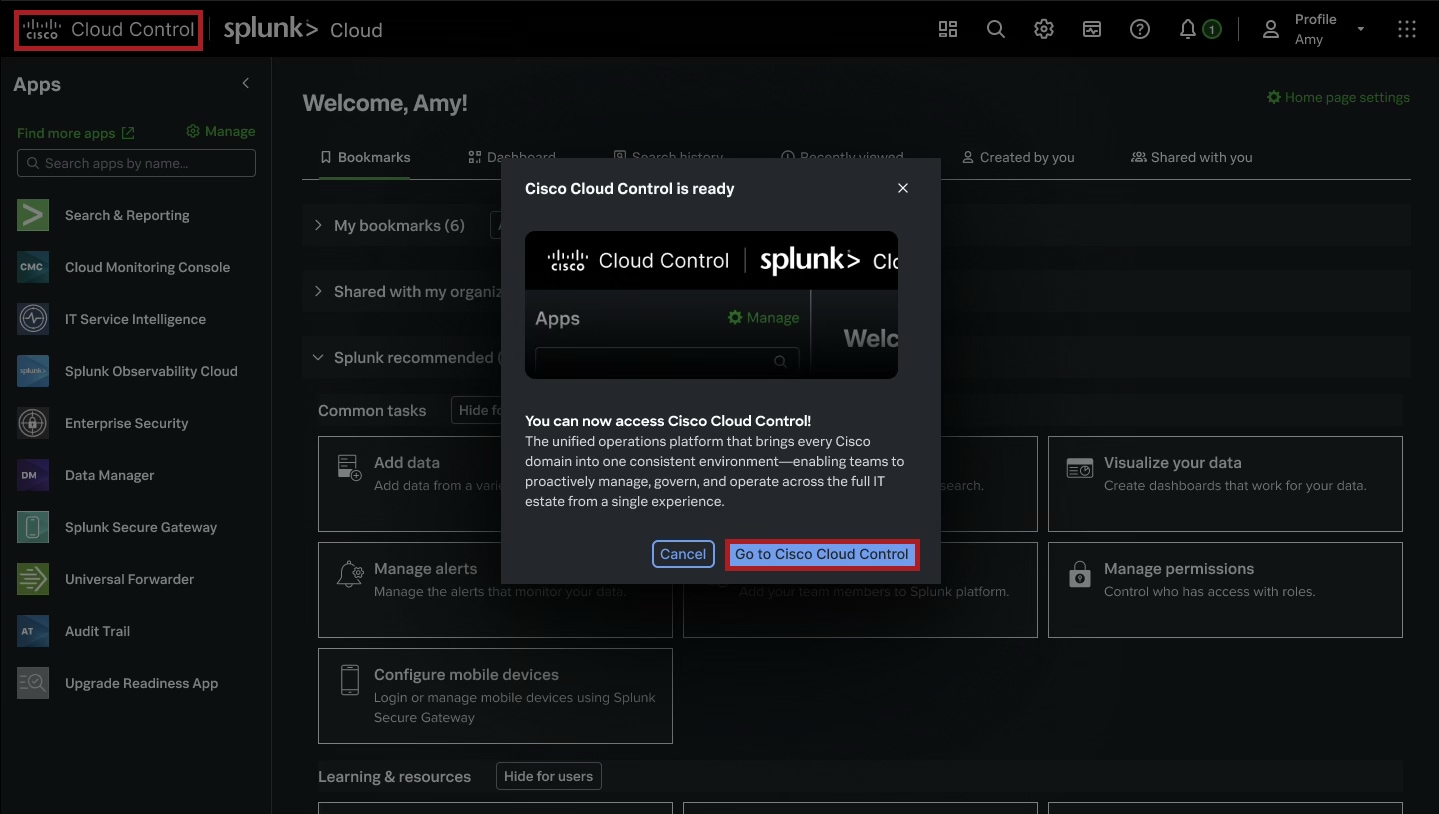Click the Learning & resources heading
Viewport: 1439px width, 814px height.
point(394,777)
